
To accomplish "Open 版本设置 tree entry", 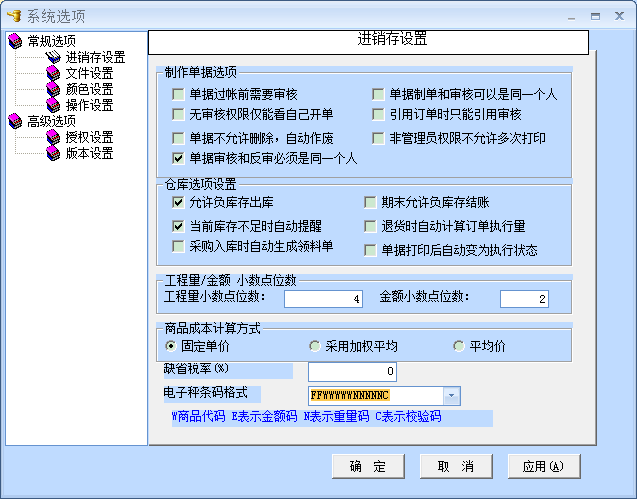I will [x=89, y=153].
